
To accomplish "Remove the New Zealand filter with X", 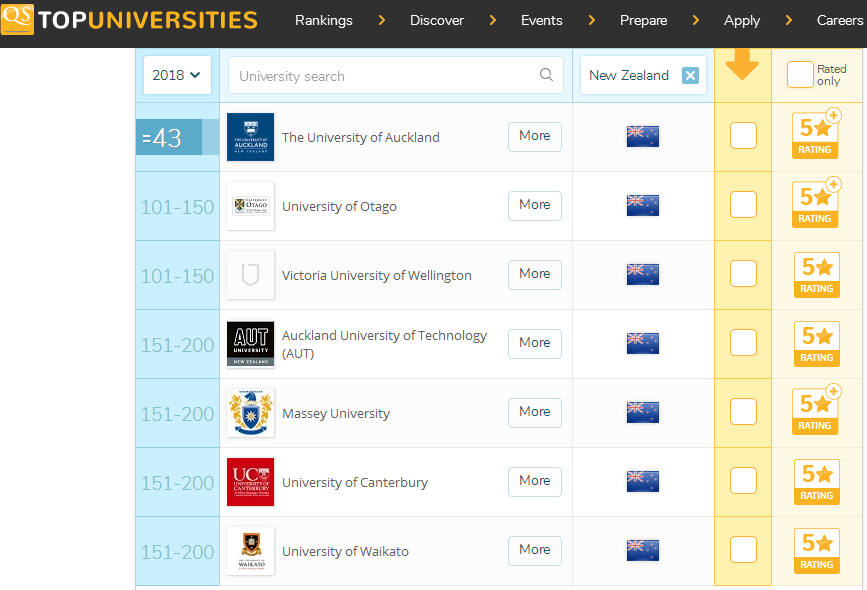I will coord(690,75).
